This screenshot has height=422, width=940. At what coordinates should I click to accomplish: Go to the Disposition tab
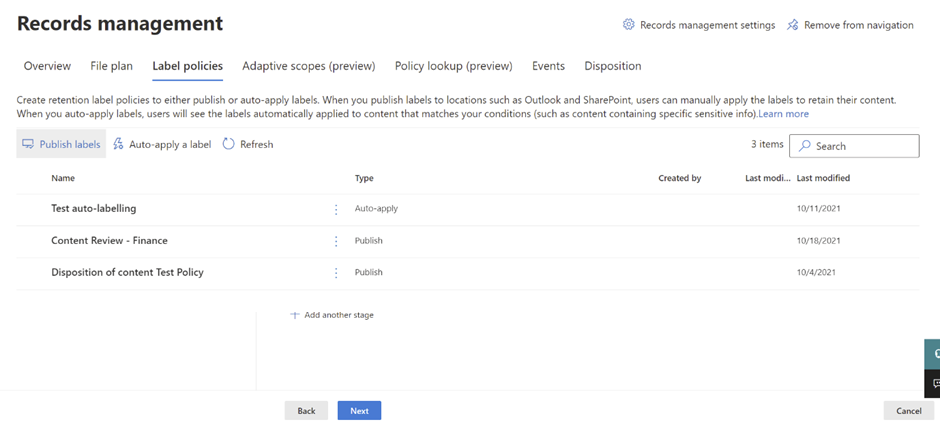point(612,66)
